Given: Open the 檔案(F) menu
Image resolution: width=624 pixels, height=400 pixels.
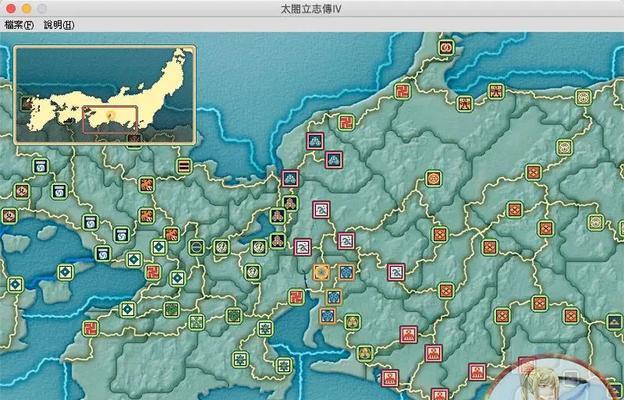Looking at the screenshot, I should point(19,25).
